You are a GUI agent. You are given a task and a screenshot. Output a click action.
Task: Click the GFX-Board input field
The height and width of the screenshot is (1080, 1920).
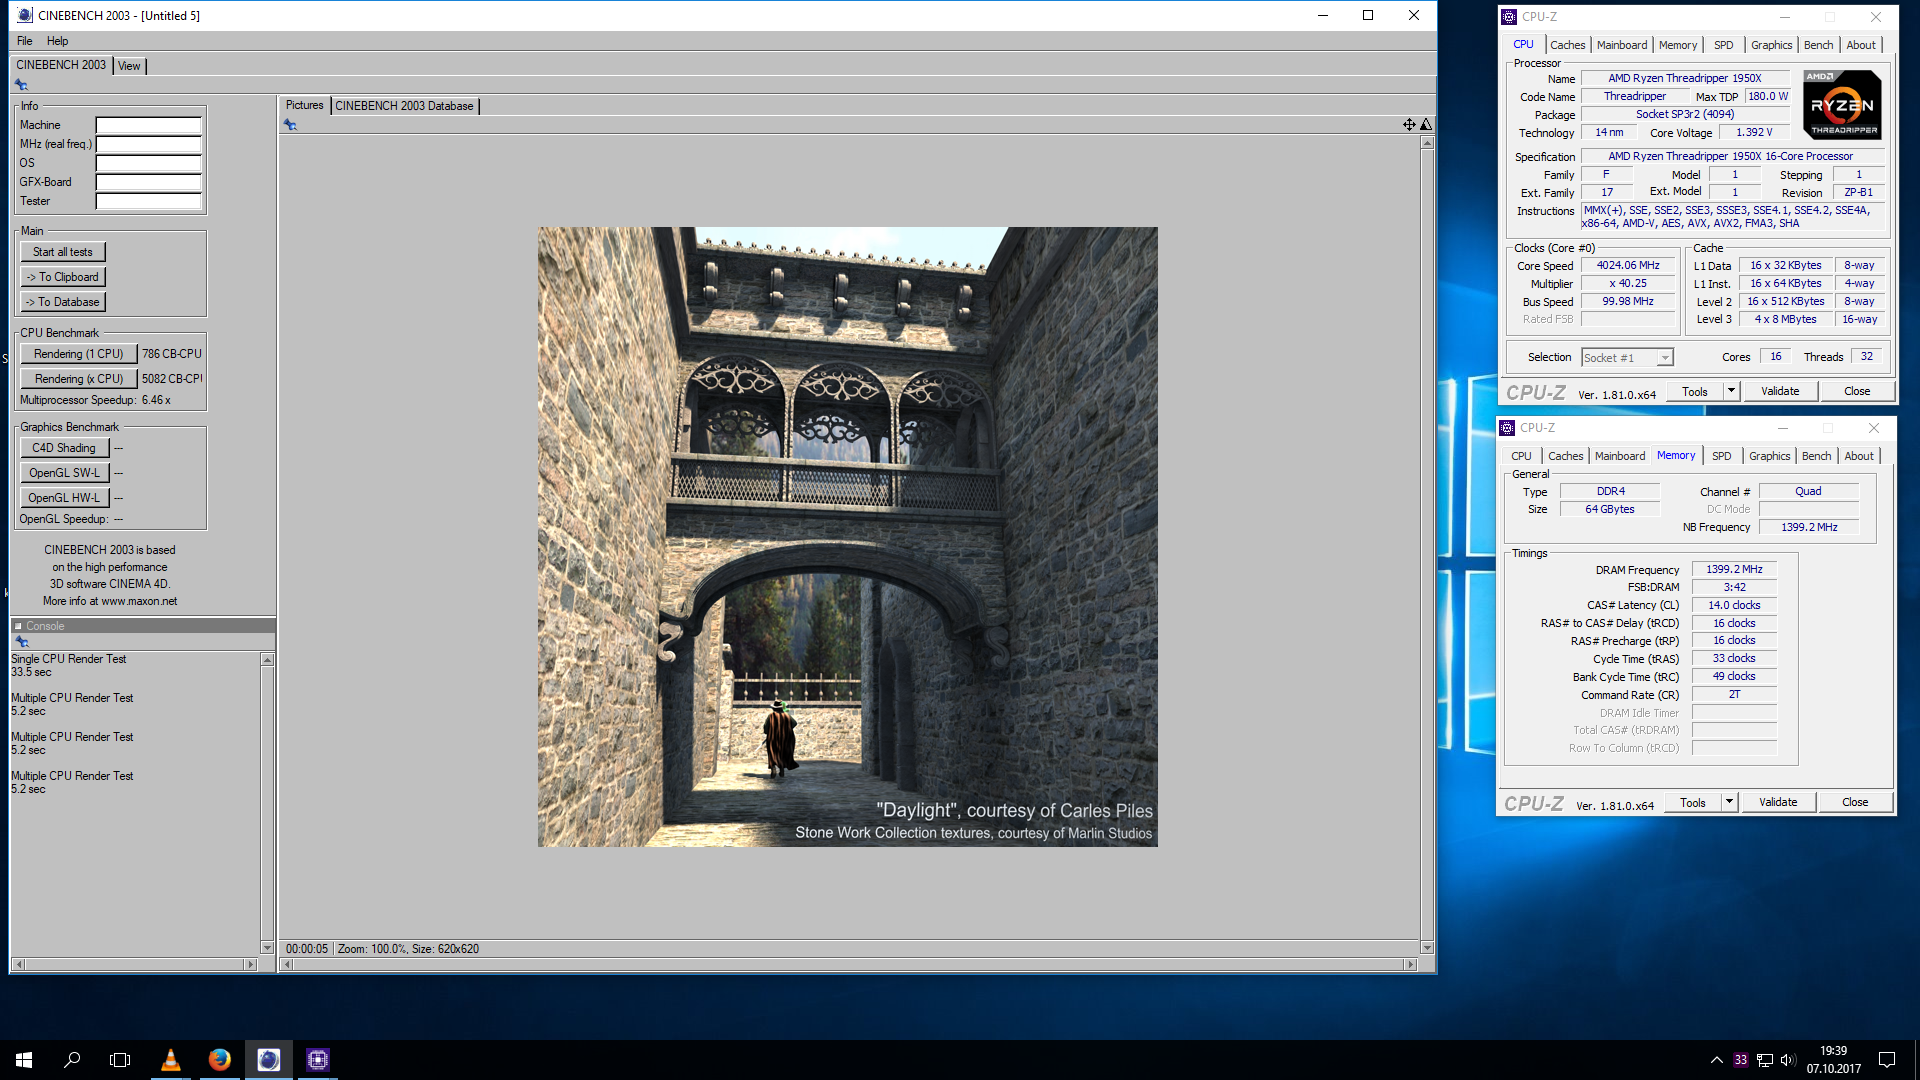148,182
